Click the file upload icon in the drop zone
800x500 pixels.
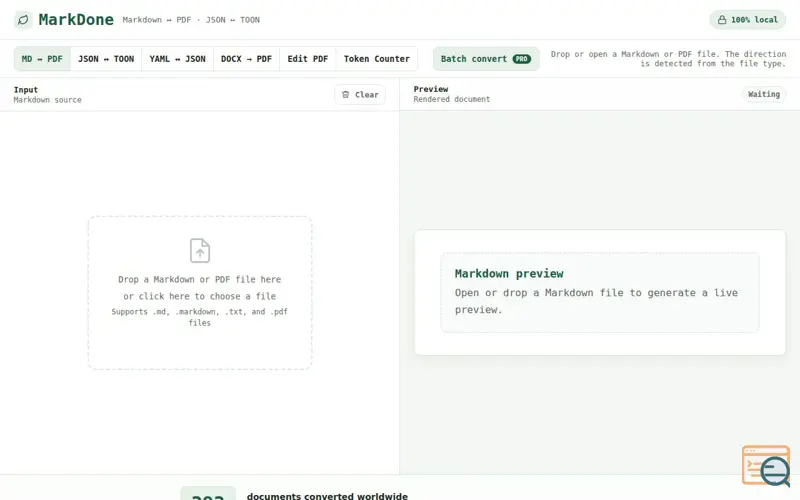200,251
